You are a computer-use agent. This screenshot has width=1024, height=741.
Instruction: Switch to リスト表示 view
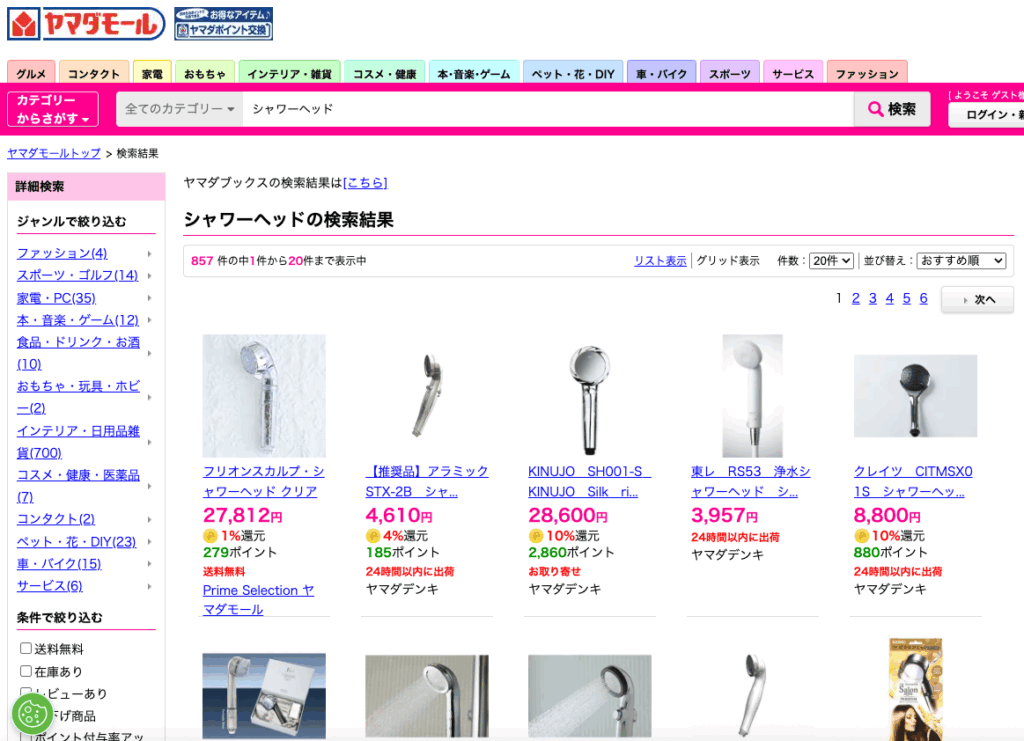[660, 260]
